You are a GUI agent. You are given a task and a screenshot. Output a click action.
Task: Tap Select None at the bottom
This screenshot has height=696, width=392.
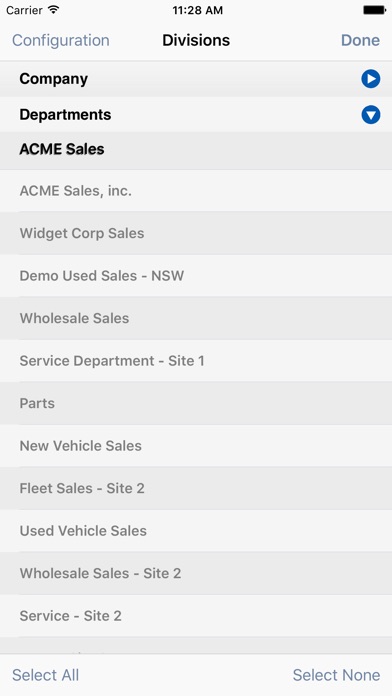(x=336, y=675)
